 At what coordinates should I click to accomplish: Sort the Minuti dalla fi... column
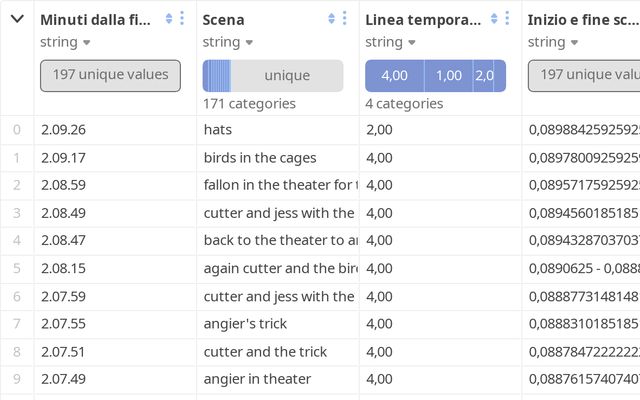click(168, 18)
